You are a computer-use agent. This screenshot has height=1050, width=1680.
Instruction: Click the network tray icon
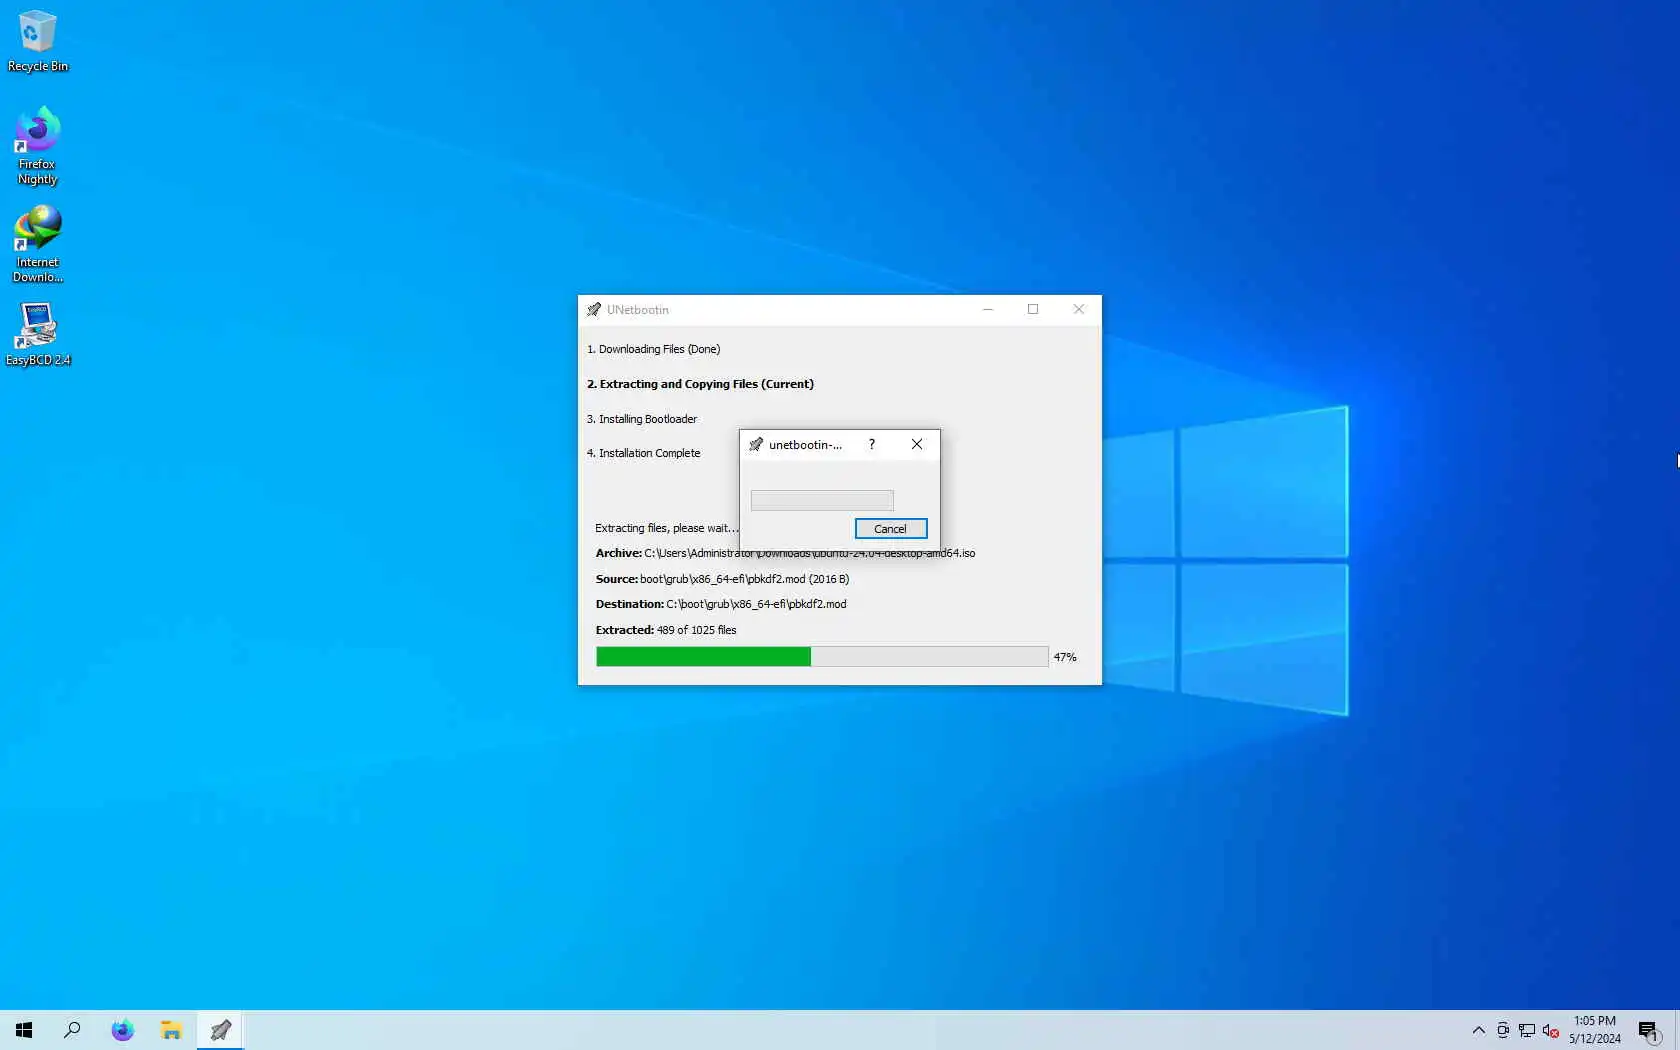point(1527,1030)
